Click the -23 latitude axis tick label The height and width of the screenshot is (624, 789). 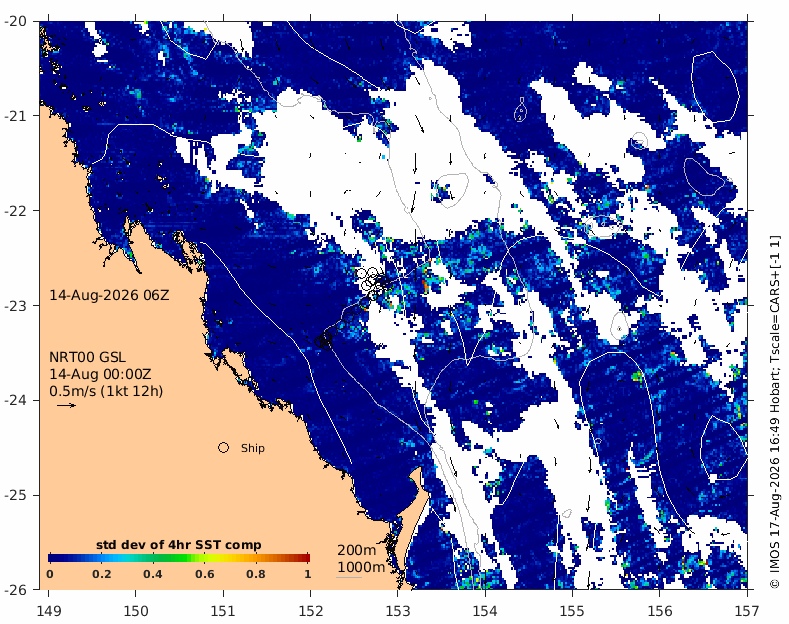point(17,305)
